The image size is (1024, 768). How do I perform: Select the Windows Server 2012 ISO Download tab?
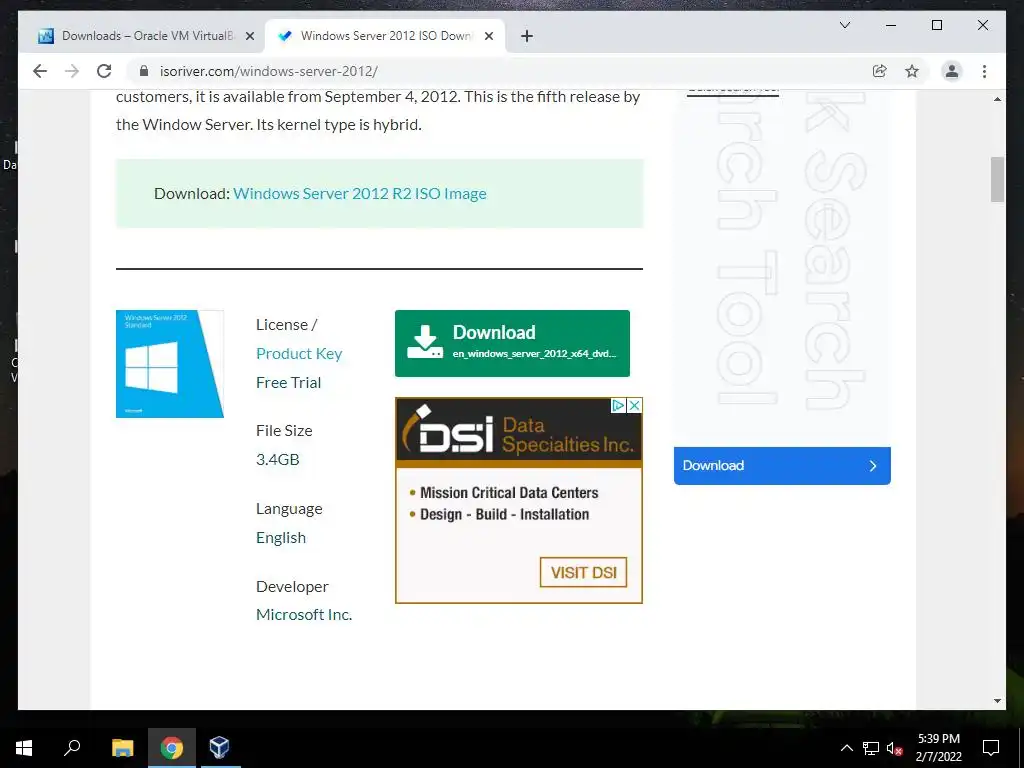pos(385,36)
